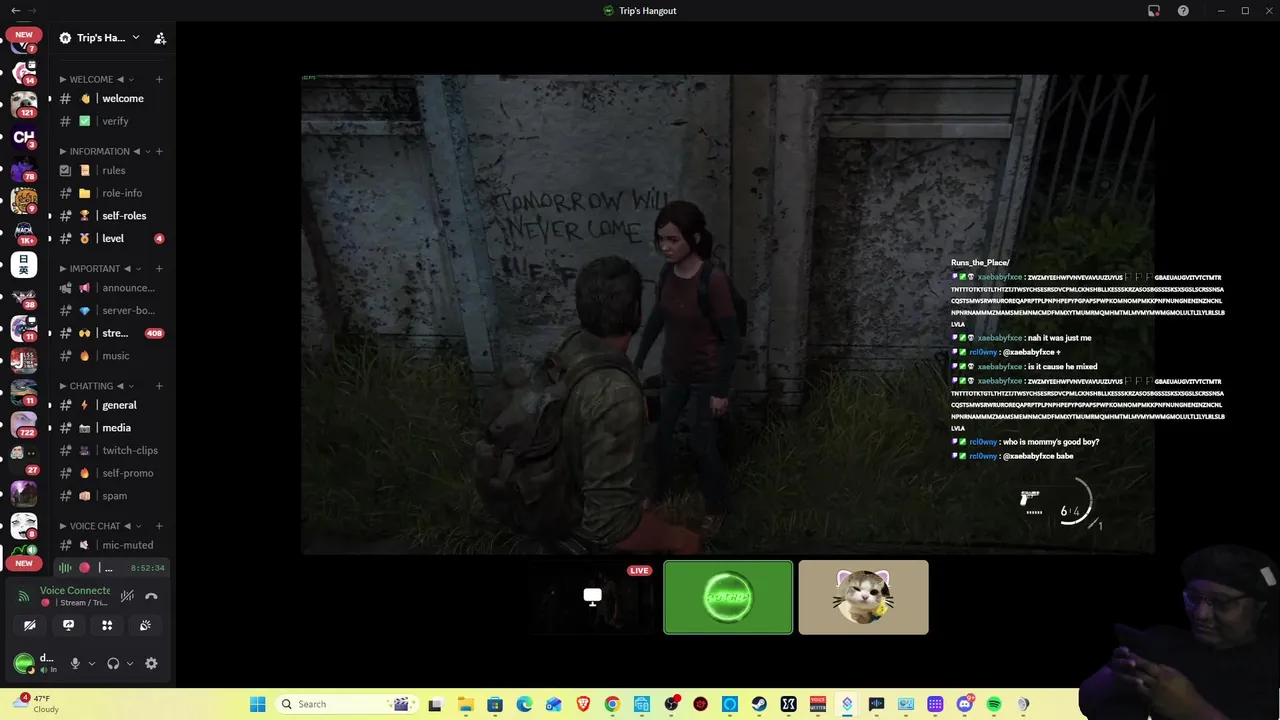Open User Settings gear

point(151,663)
